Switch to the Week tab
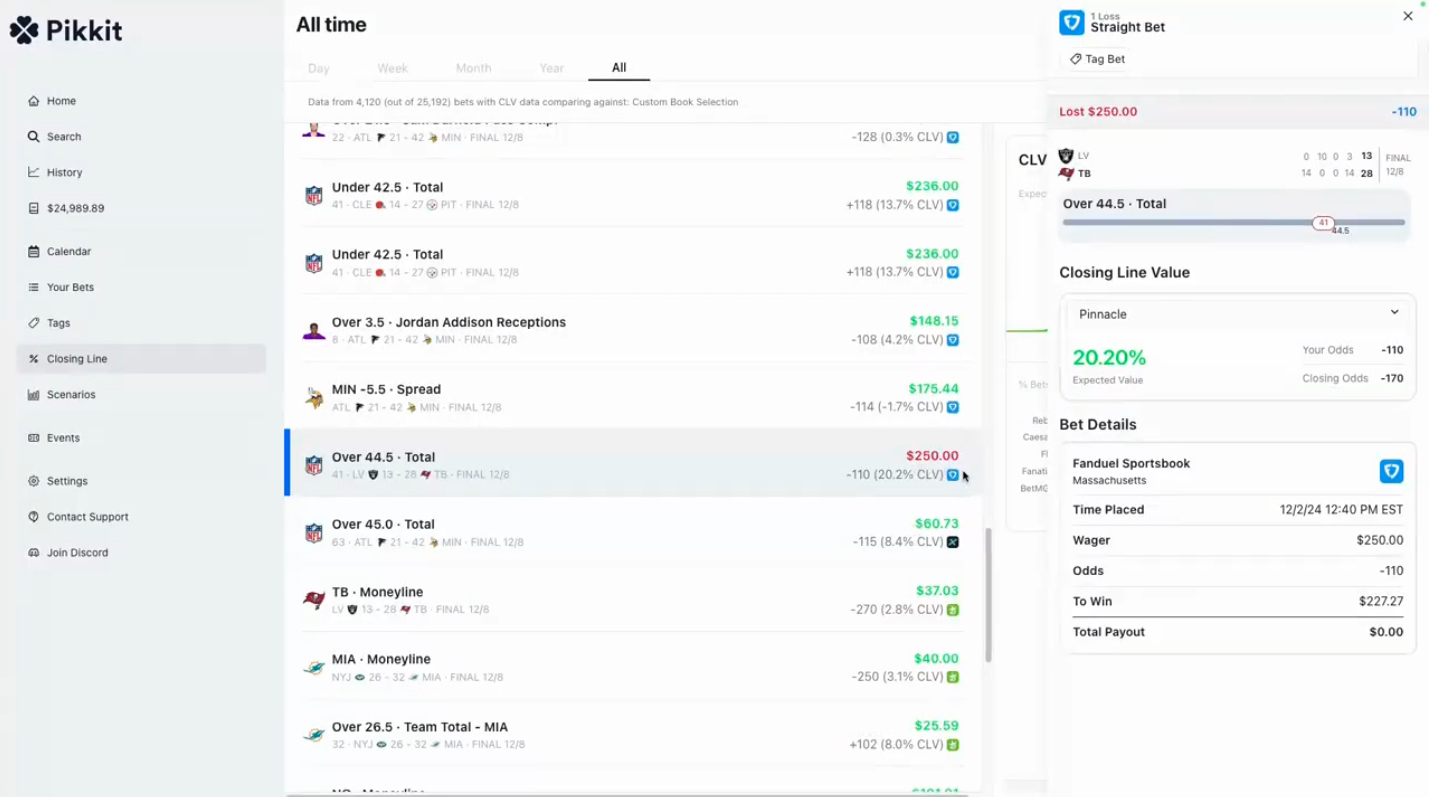Image resolution: width=1429 pixels, height=797 pixels. (392, 68)
